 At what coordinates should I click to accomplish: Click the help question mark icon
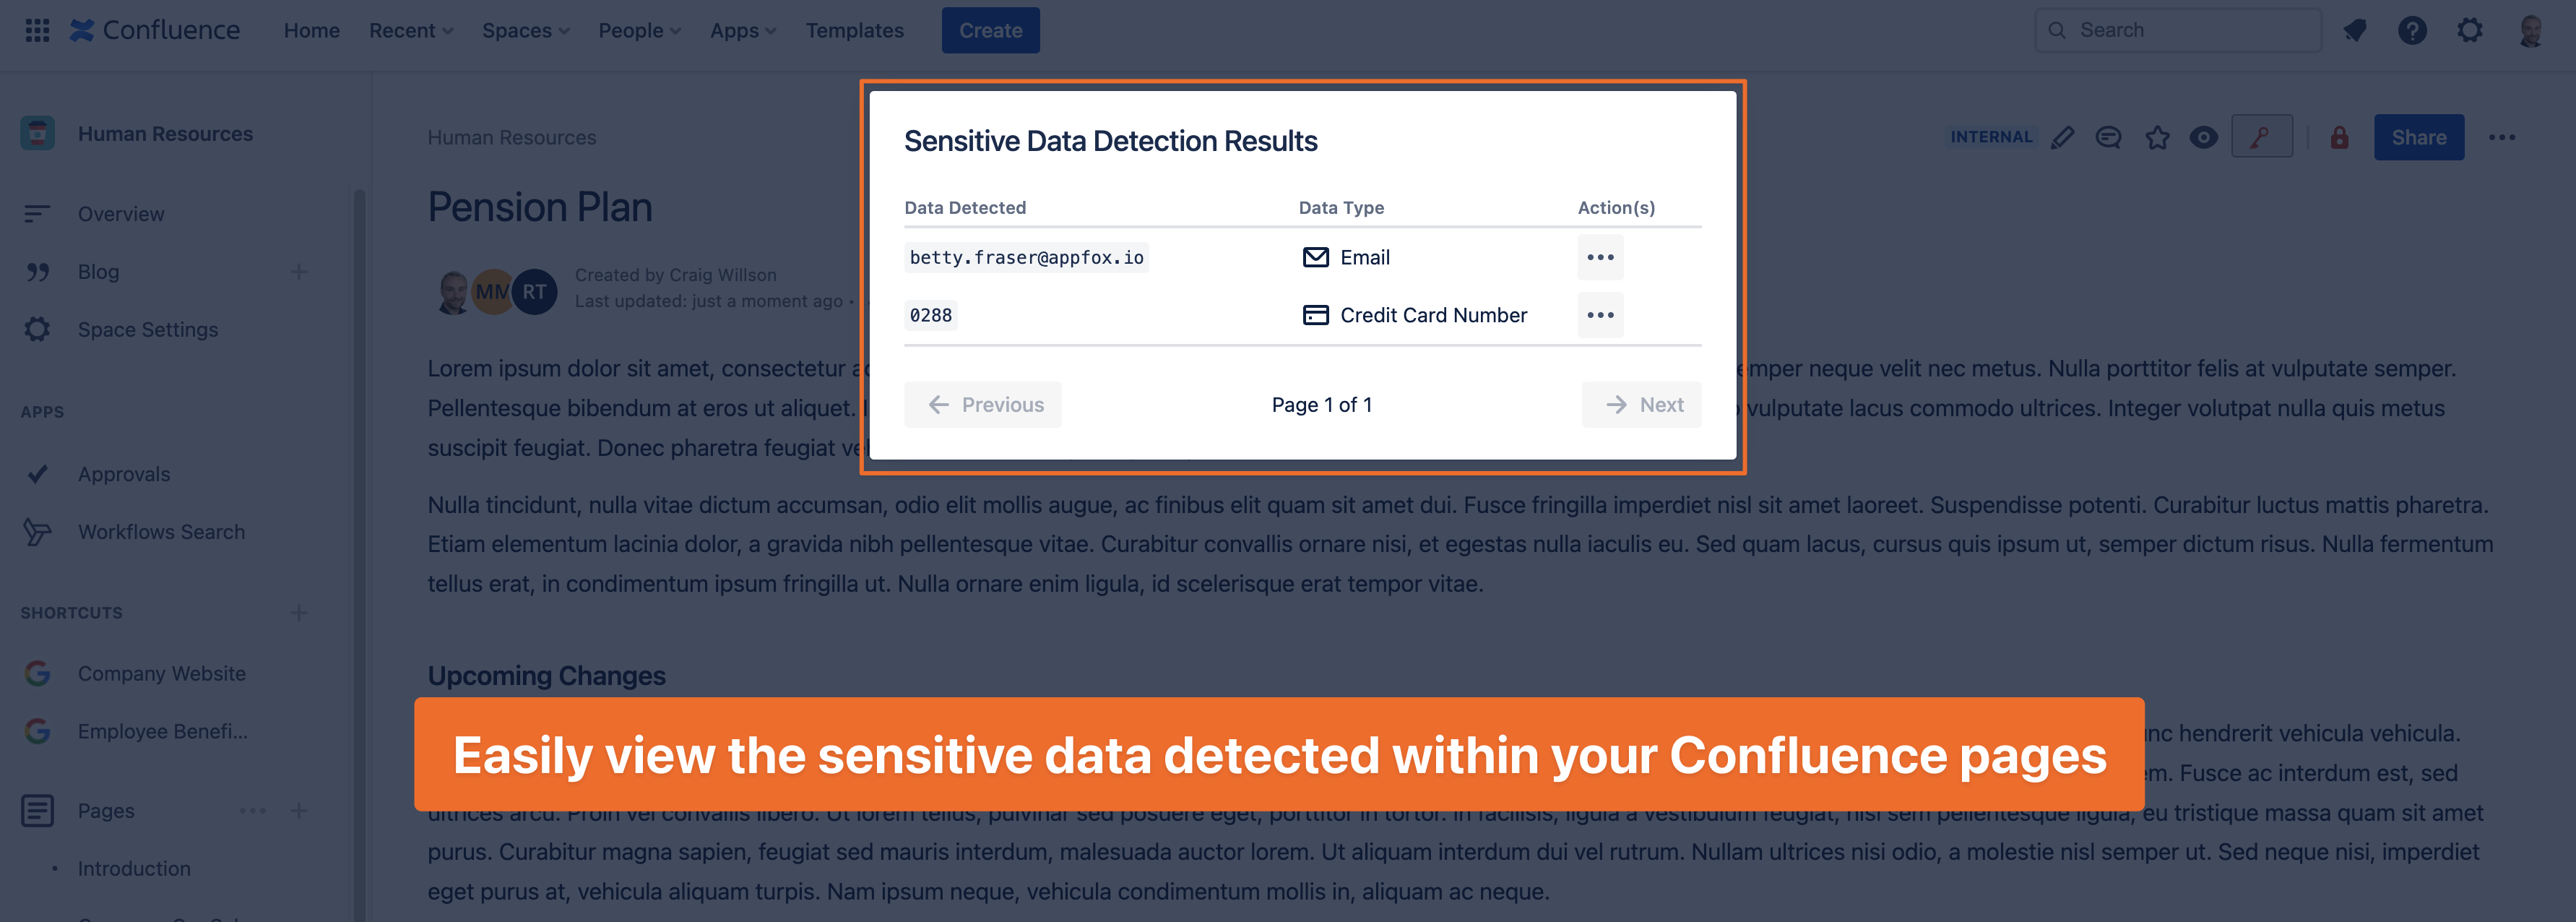[x=2412, y=30]
